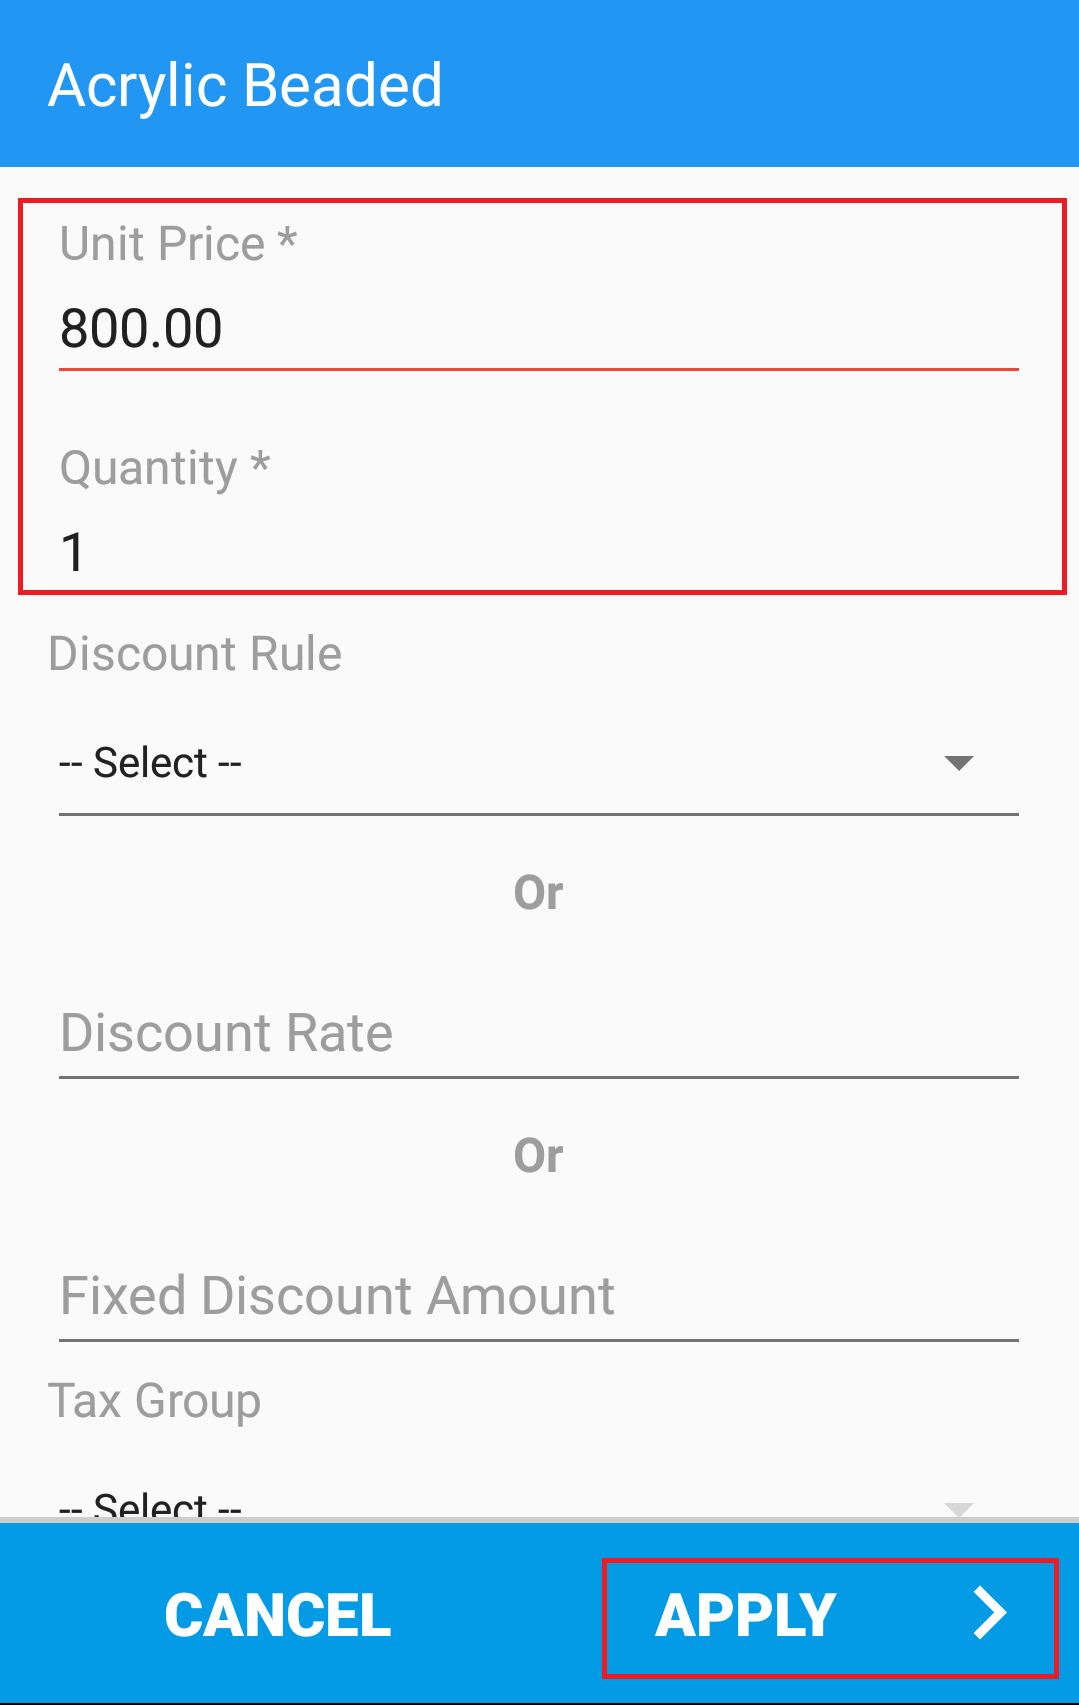Tap the Tax Group dropdown triangle icon
The height and width of the screenshot is (1705, 1079).
[x=959, y=1508]
